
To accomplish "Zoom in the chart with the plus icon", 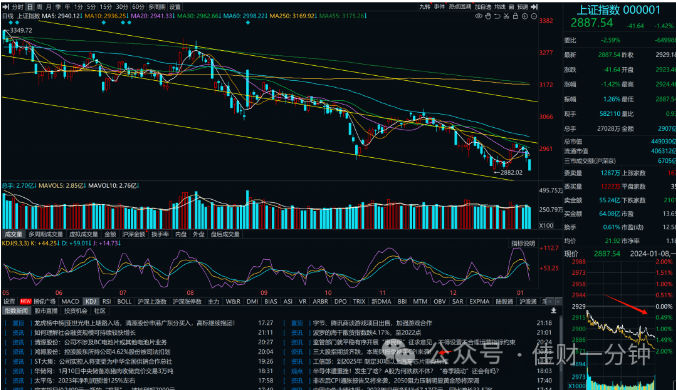I will pos(525,16).
